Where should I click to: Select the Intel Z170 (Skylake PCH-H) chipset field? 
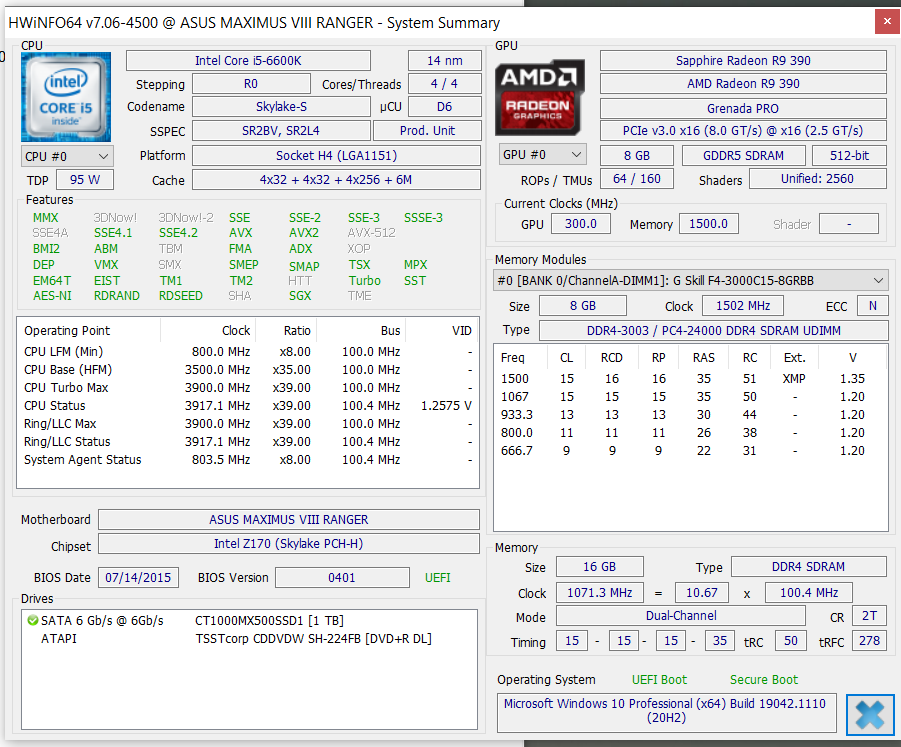288,544
